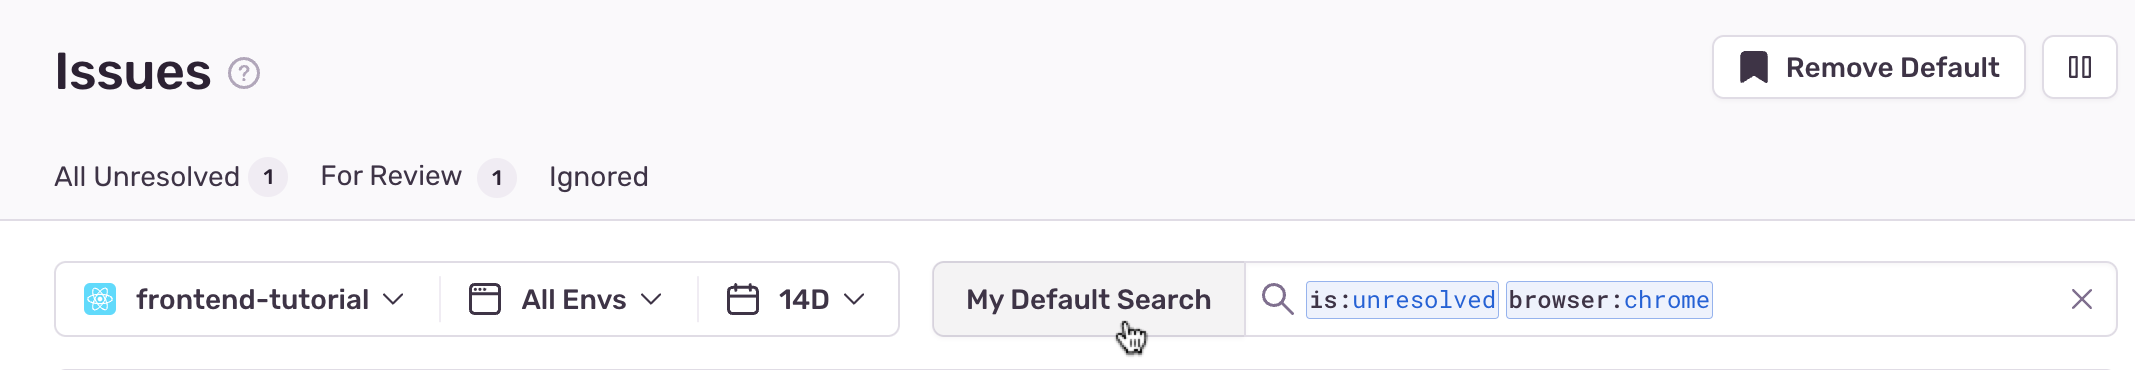2135x370 pixels.
Task: Open the Ignored tab
Action: tap(598, 177)
